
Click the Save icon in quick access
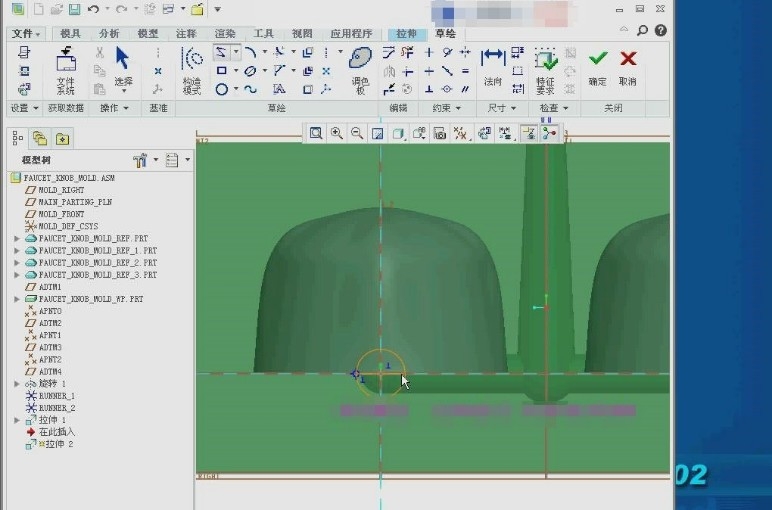(74, 9)
